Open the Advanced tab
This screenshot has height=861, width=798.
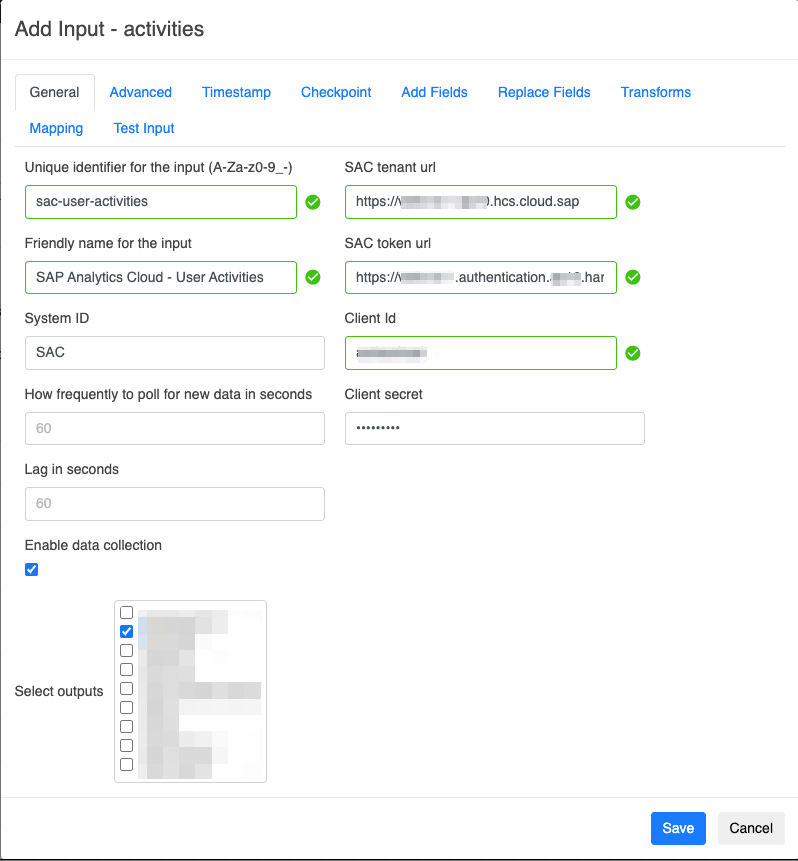pyautogui.click(x=141, y=92)
